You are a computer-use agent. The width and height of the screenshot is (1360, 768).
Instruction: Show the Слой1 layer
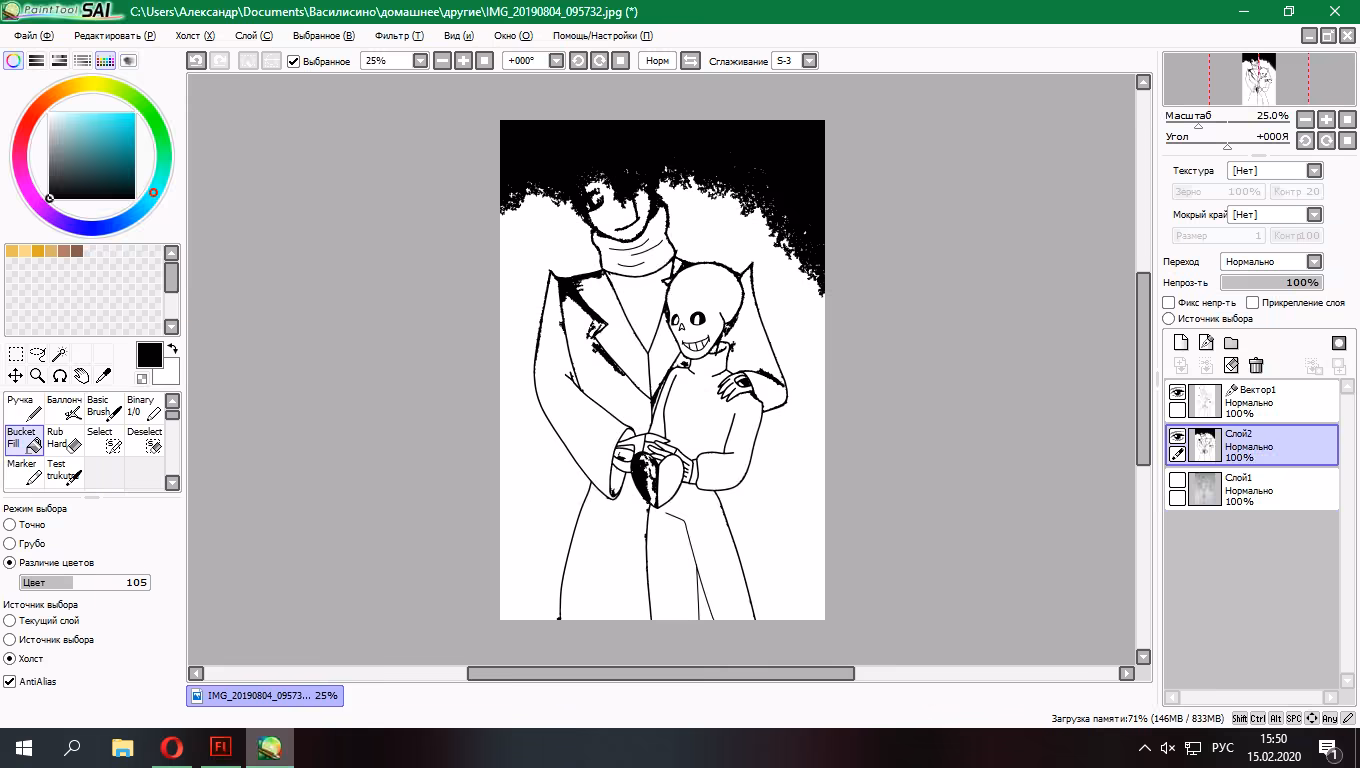point(1177,481)
